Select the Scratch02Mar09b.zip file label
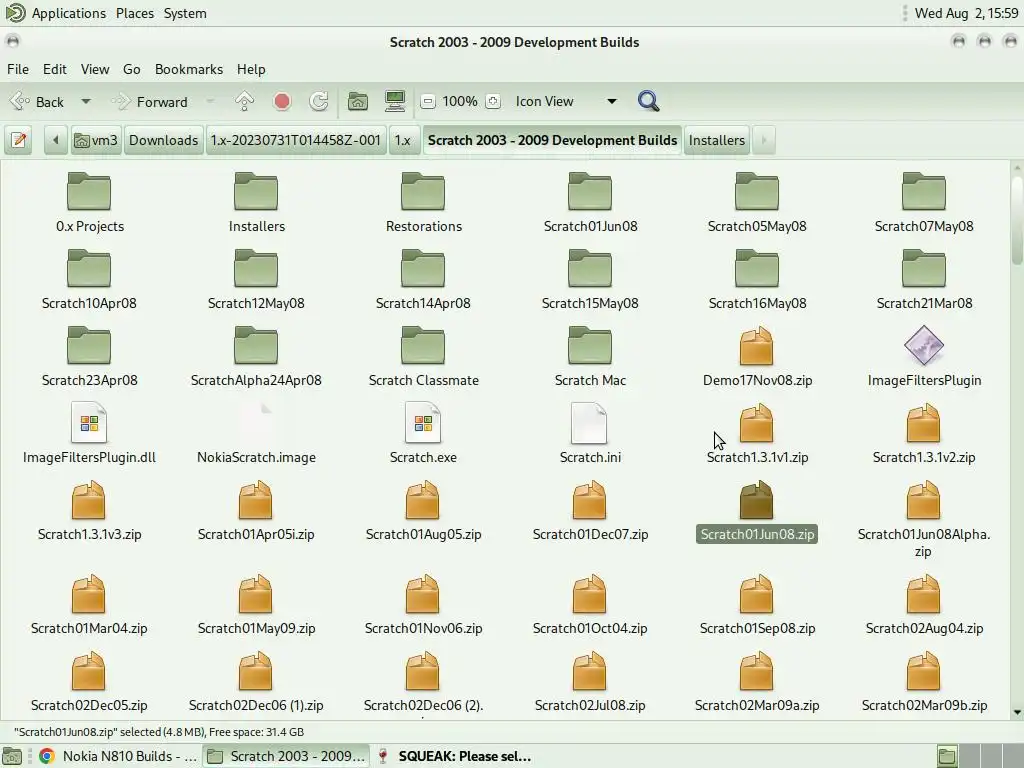 tap(923, 705)
